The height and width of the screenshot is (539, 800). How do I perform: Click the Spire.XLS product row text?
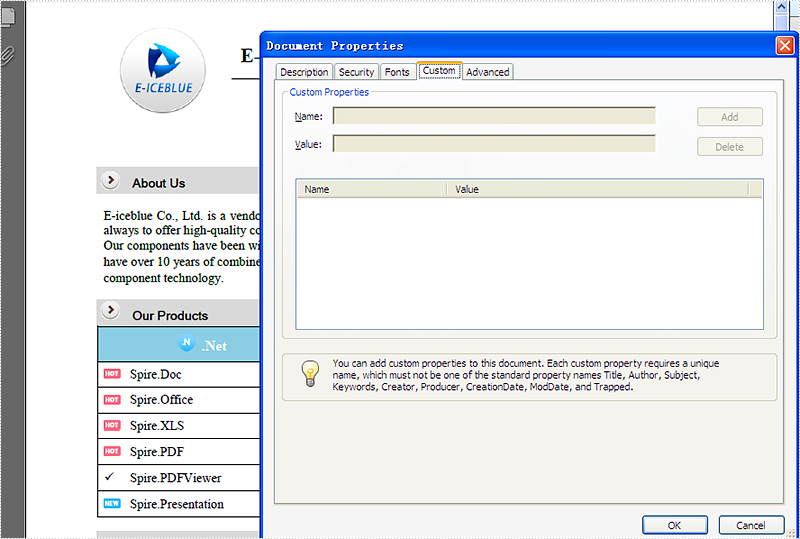coord(157,426)
